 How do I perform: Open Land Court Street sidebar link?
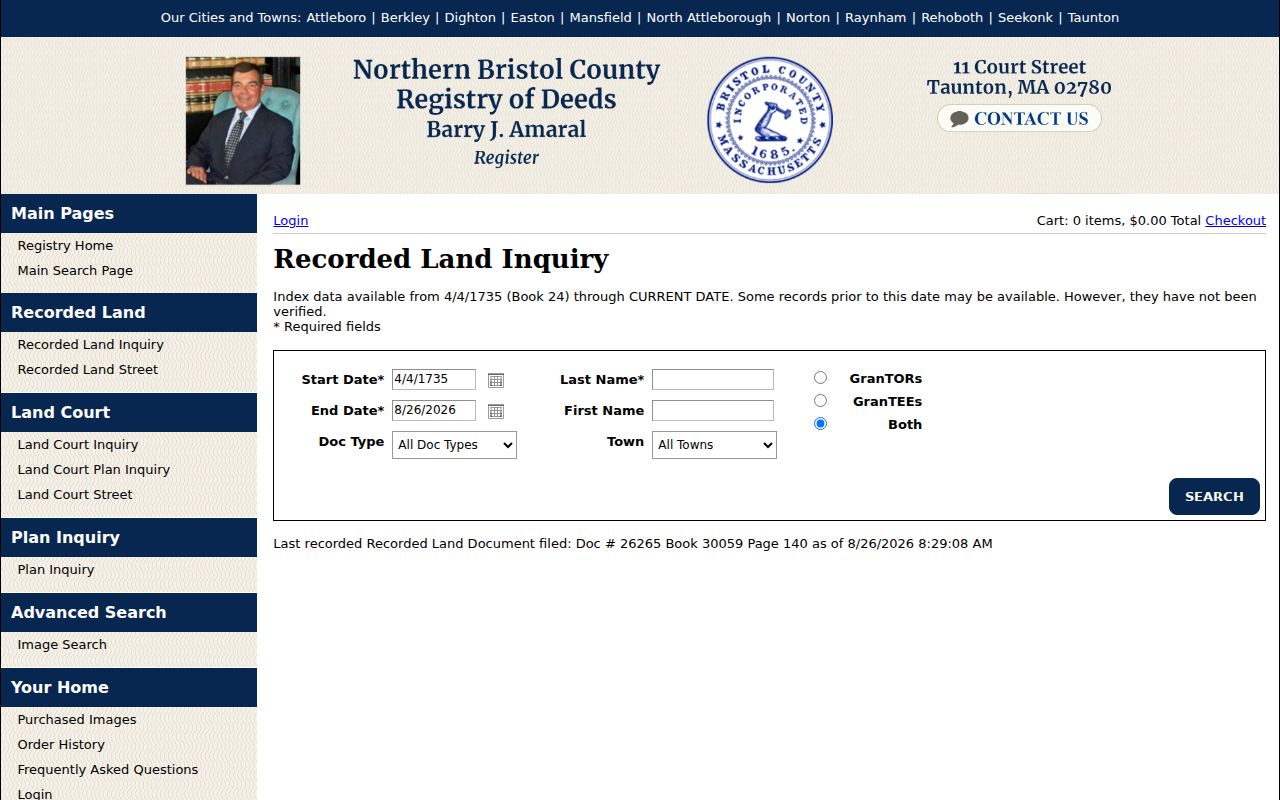pos(75,495)
